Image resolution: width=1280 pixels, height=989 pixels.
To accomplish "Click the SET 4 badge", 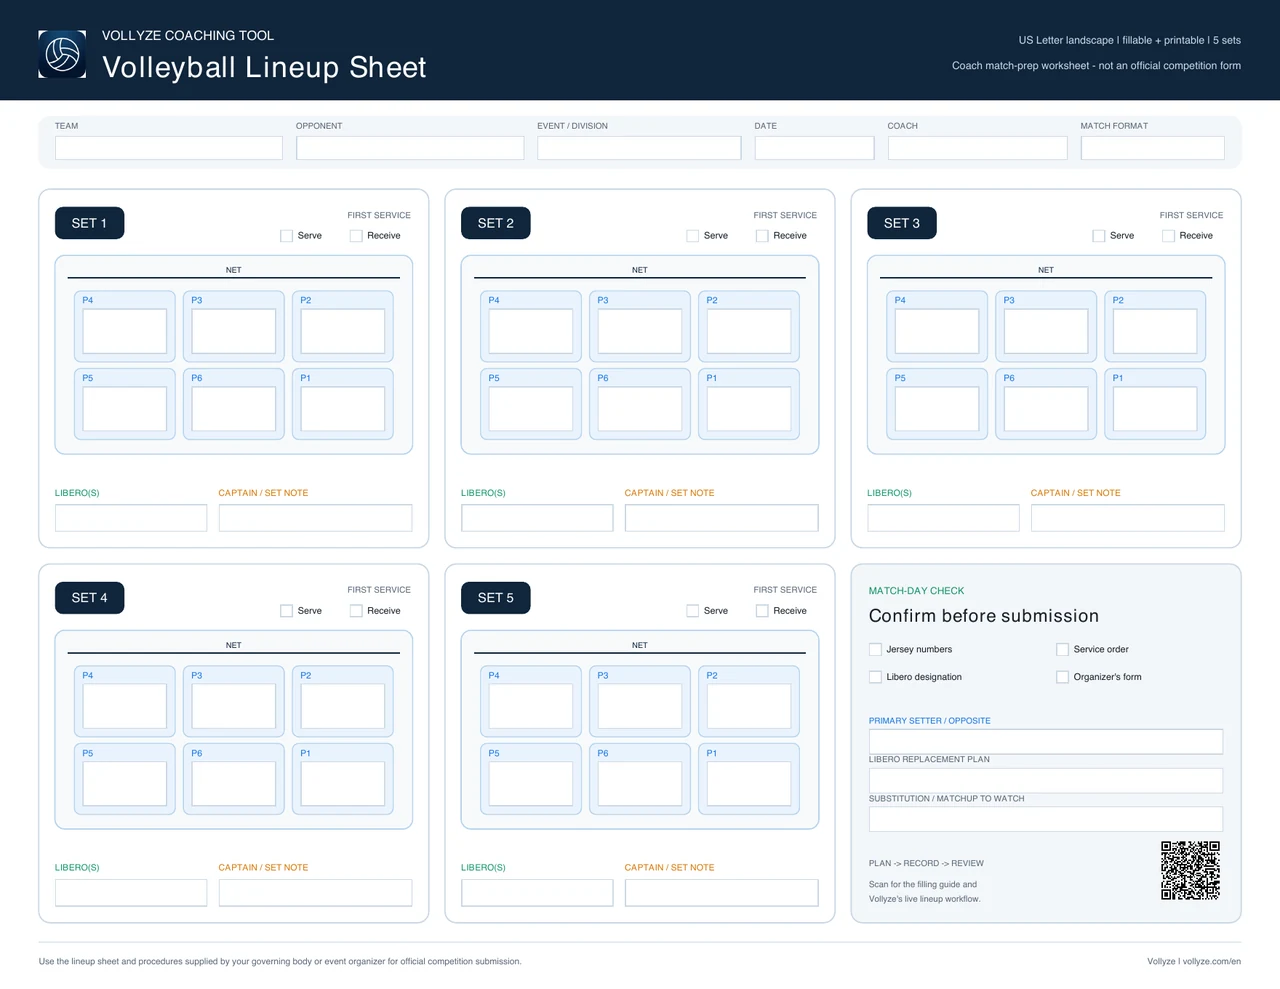I will [89, 598].
